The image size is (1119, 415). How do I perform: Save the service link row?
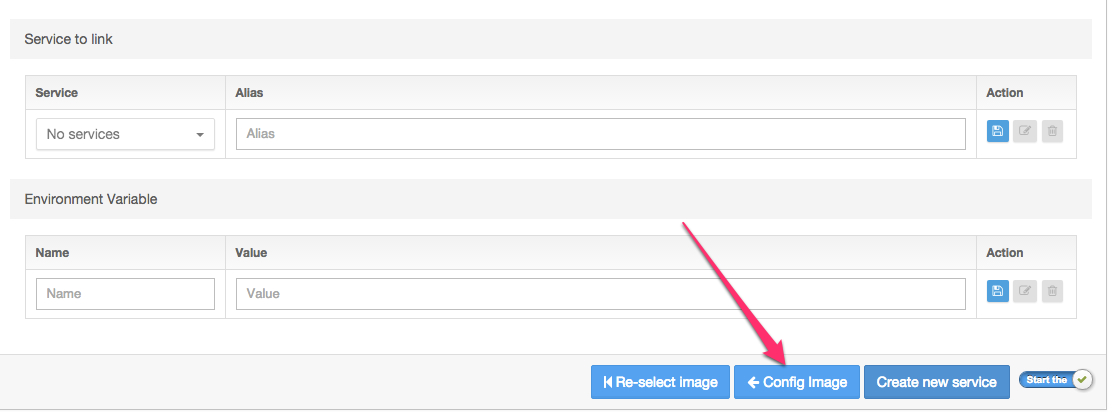(998, 131)
